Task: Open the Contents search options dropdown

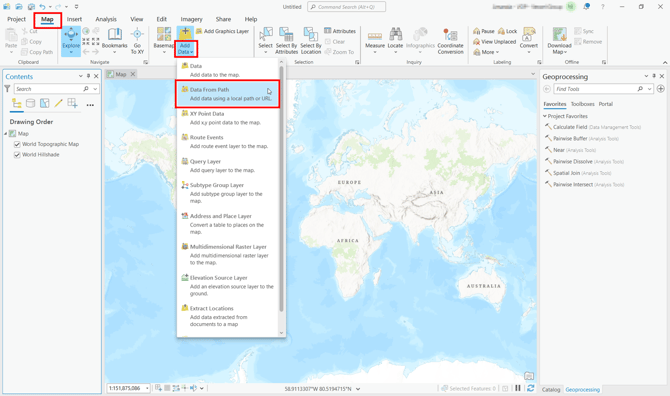Action: coord(95,89)
